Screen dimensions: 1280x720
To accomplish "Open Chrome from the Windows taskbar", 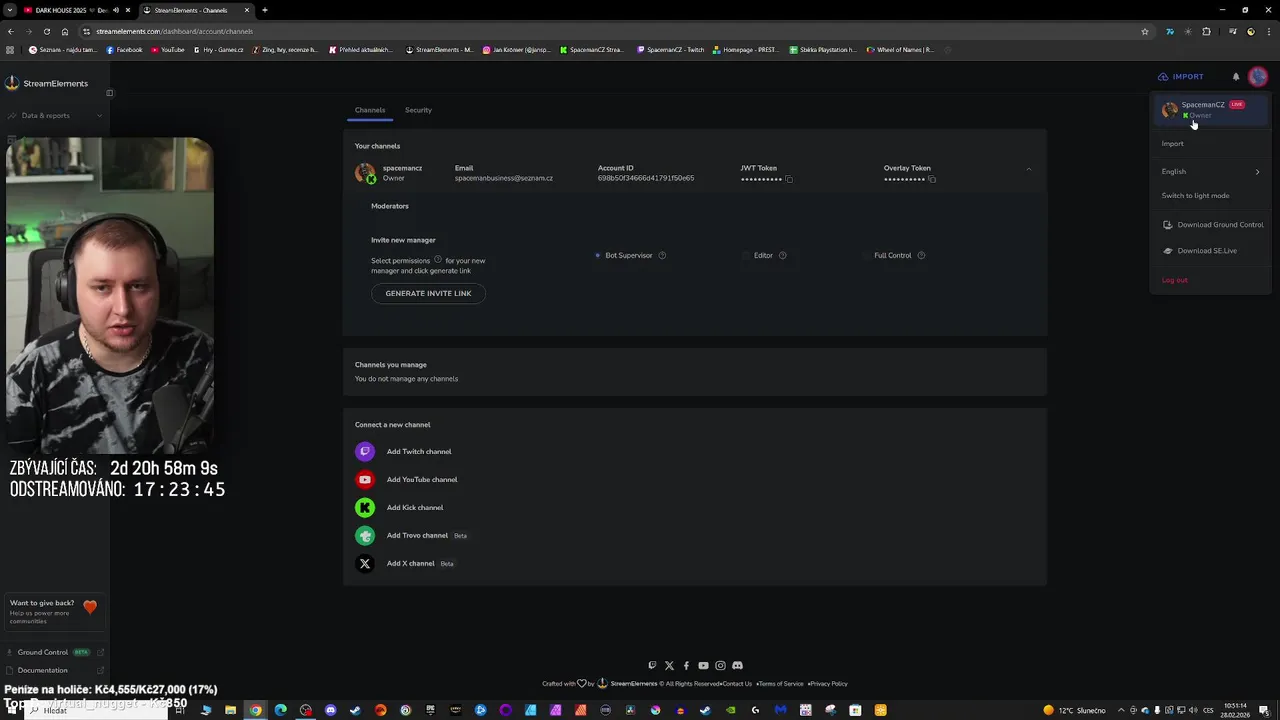I will coord(255,710).
